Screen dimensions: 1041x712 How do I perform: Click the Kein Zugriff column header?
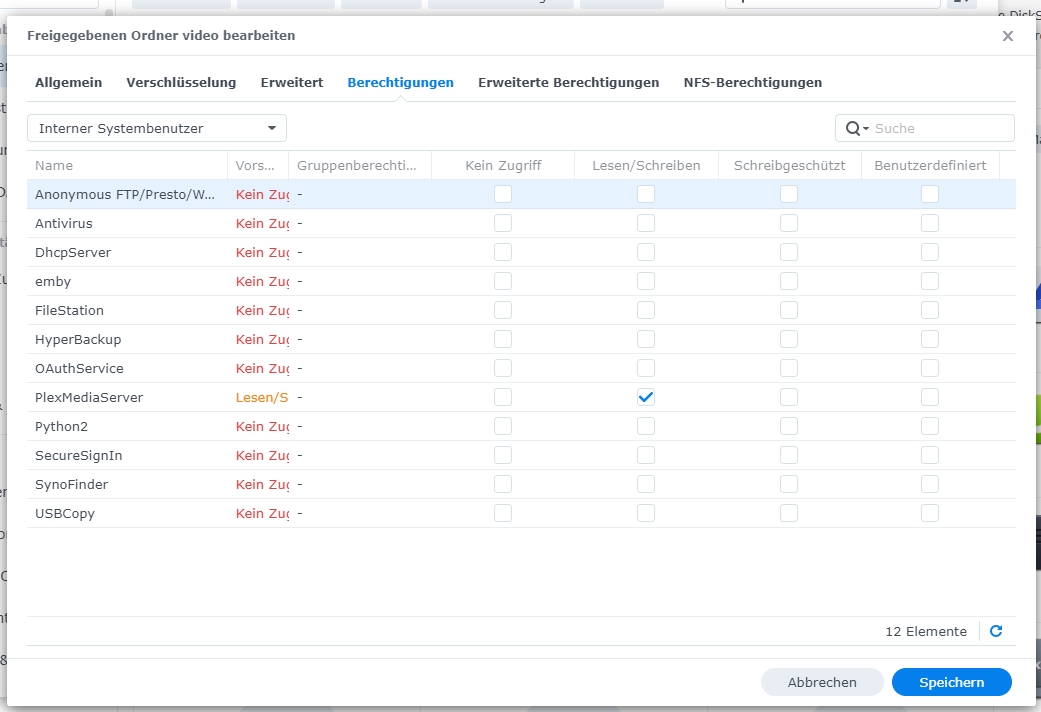coord(503,165)
